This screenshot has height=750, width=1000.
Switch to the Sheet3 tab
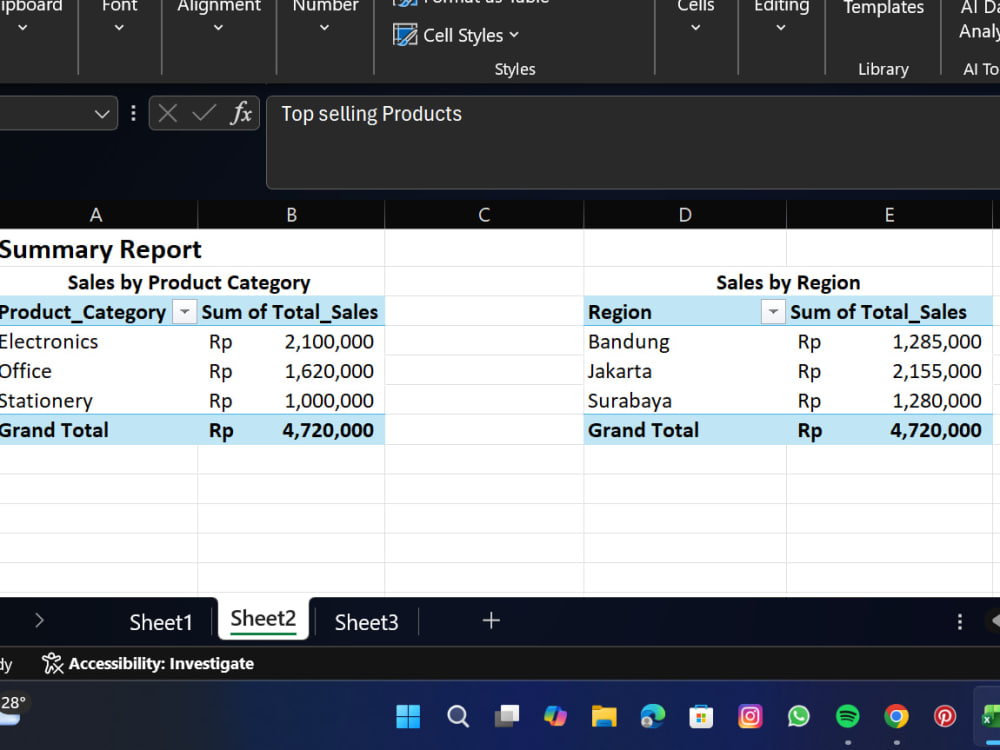tap(366, 622)
